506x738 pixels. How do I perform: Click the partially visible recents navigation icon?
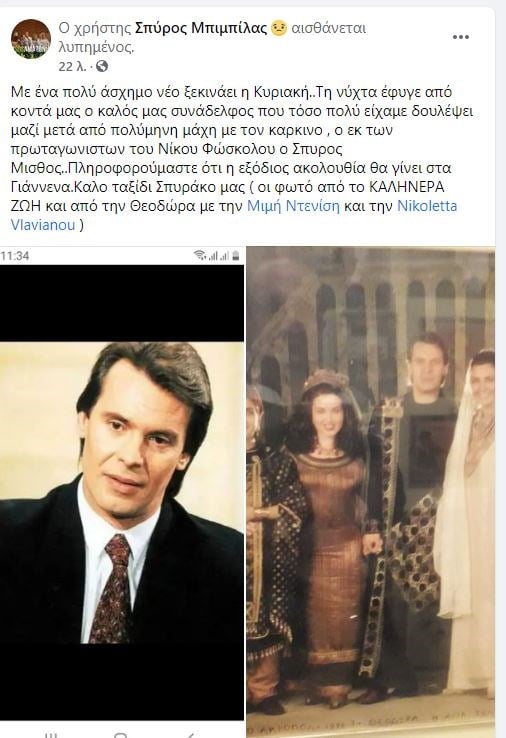tap(50, 735)
